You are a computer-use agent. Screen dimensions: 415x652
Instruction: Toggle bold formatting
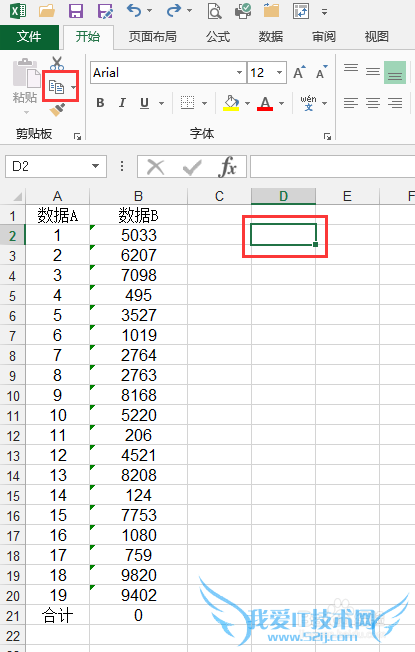tap(100, 103)
